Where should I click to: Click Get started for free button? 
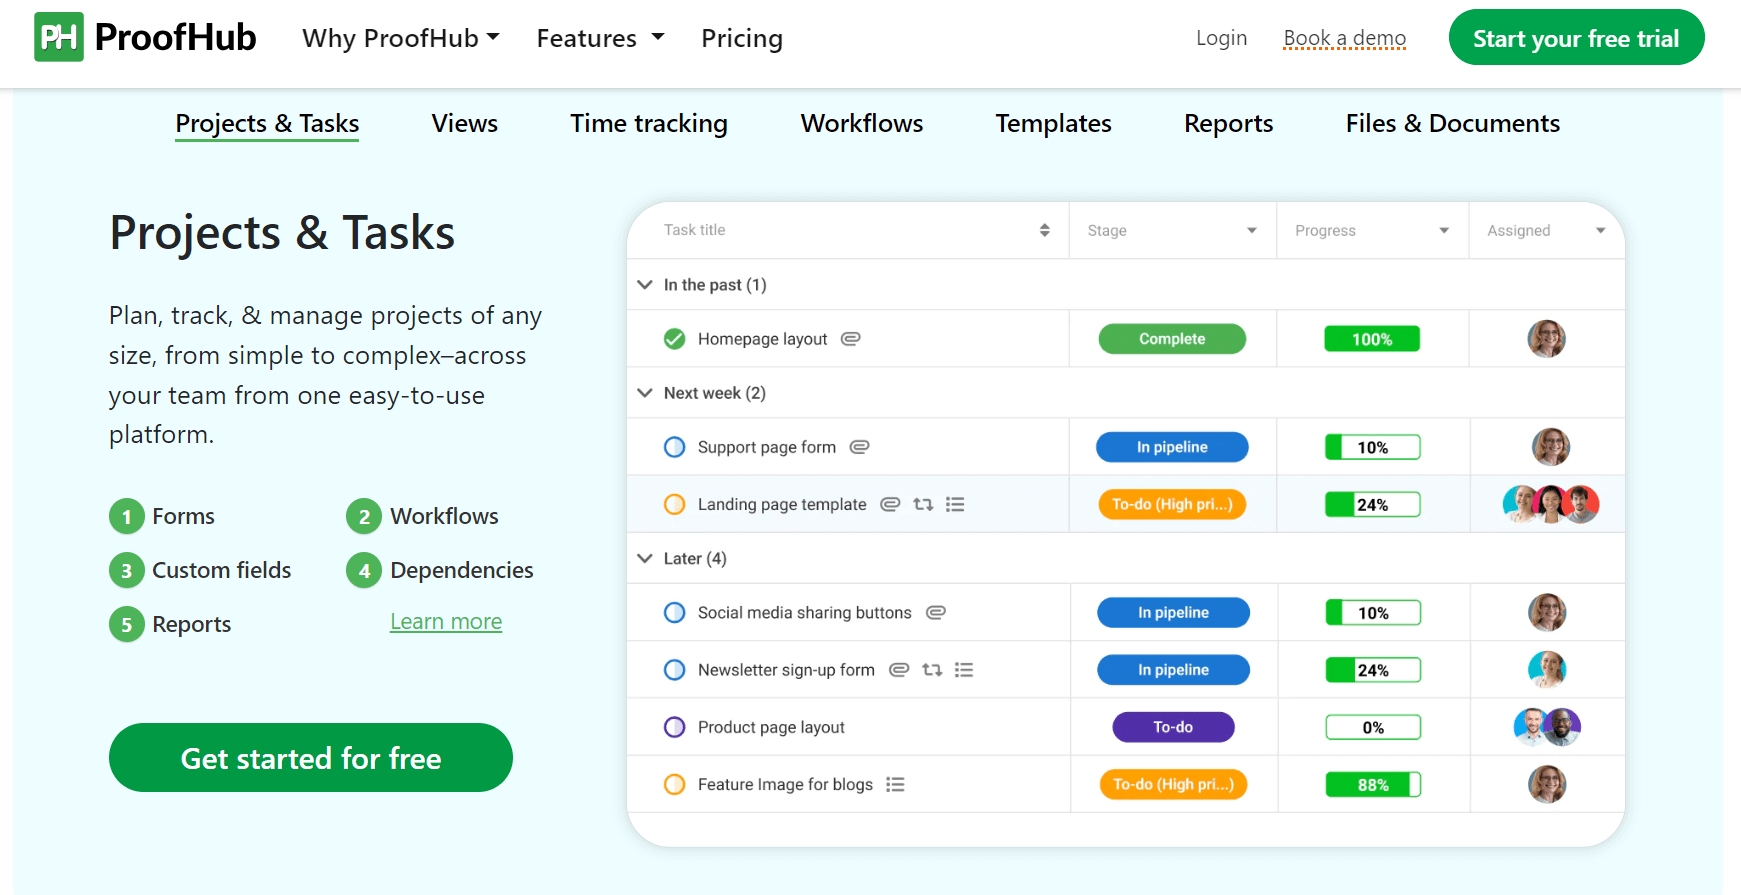pyautogui.click(x=311, y=758)
